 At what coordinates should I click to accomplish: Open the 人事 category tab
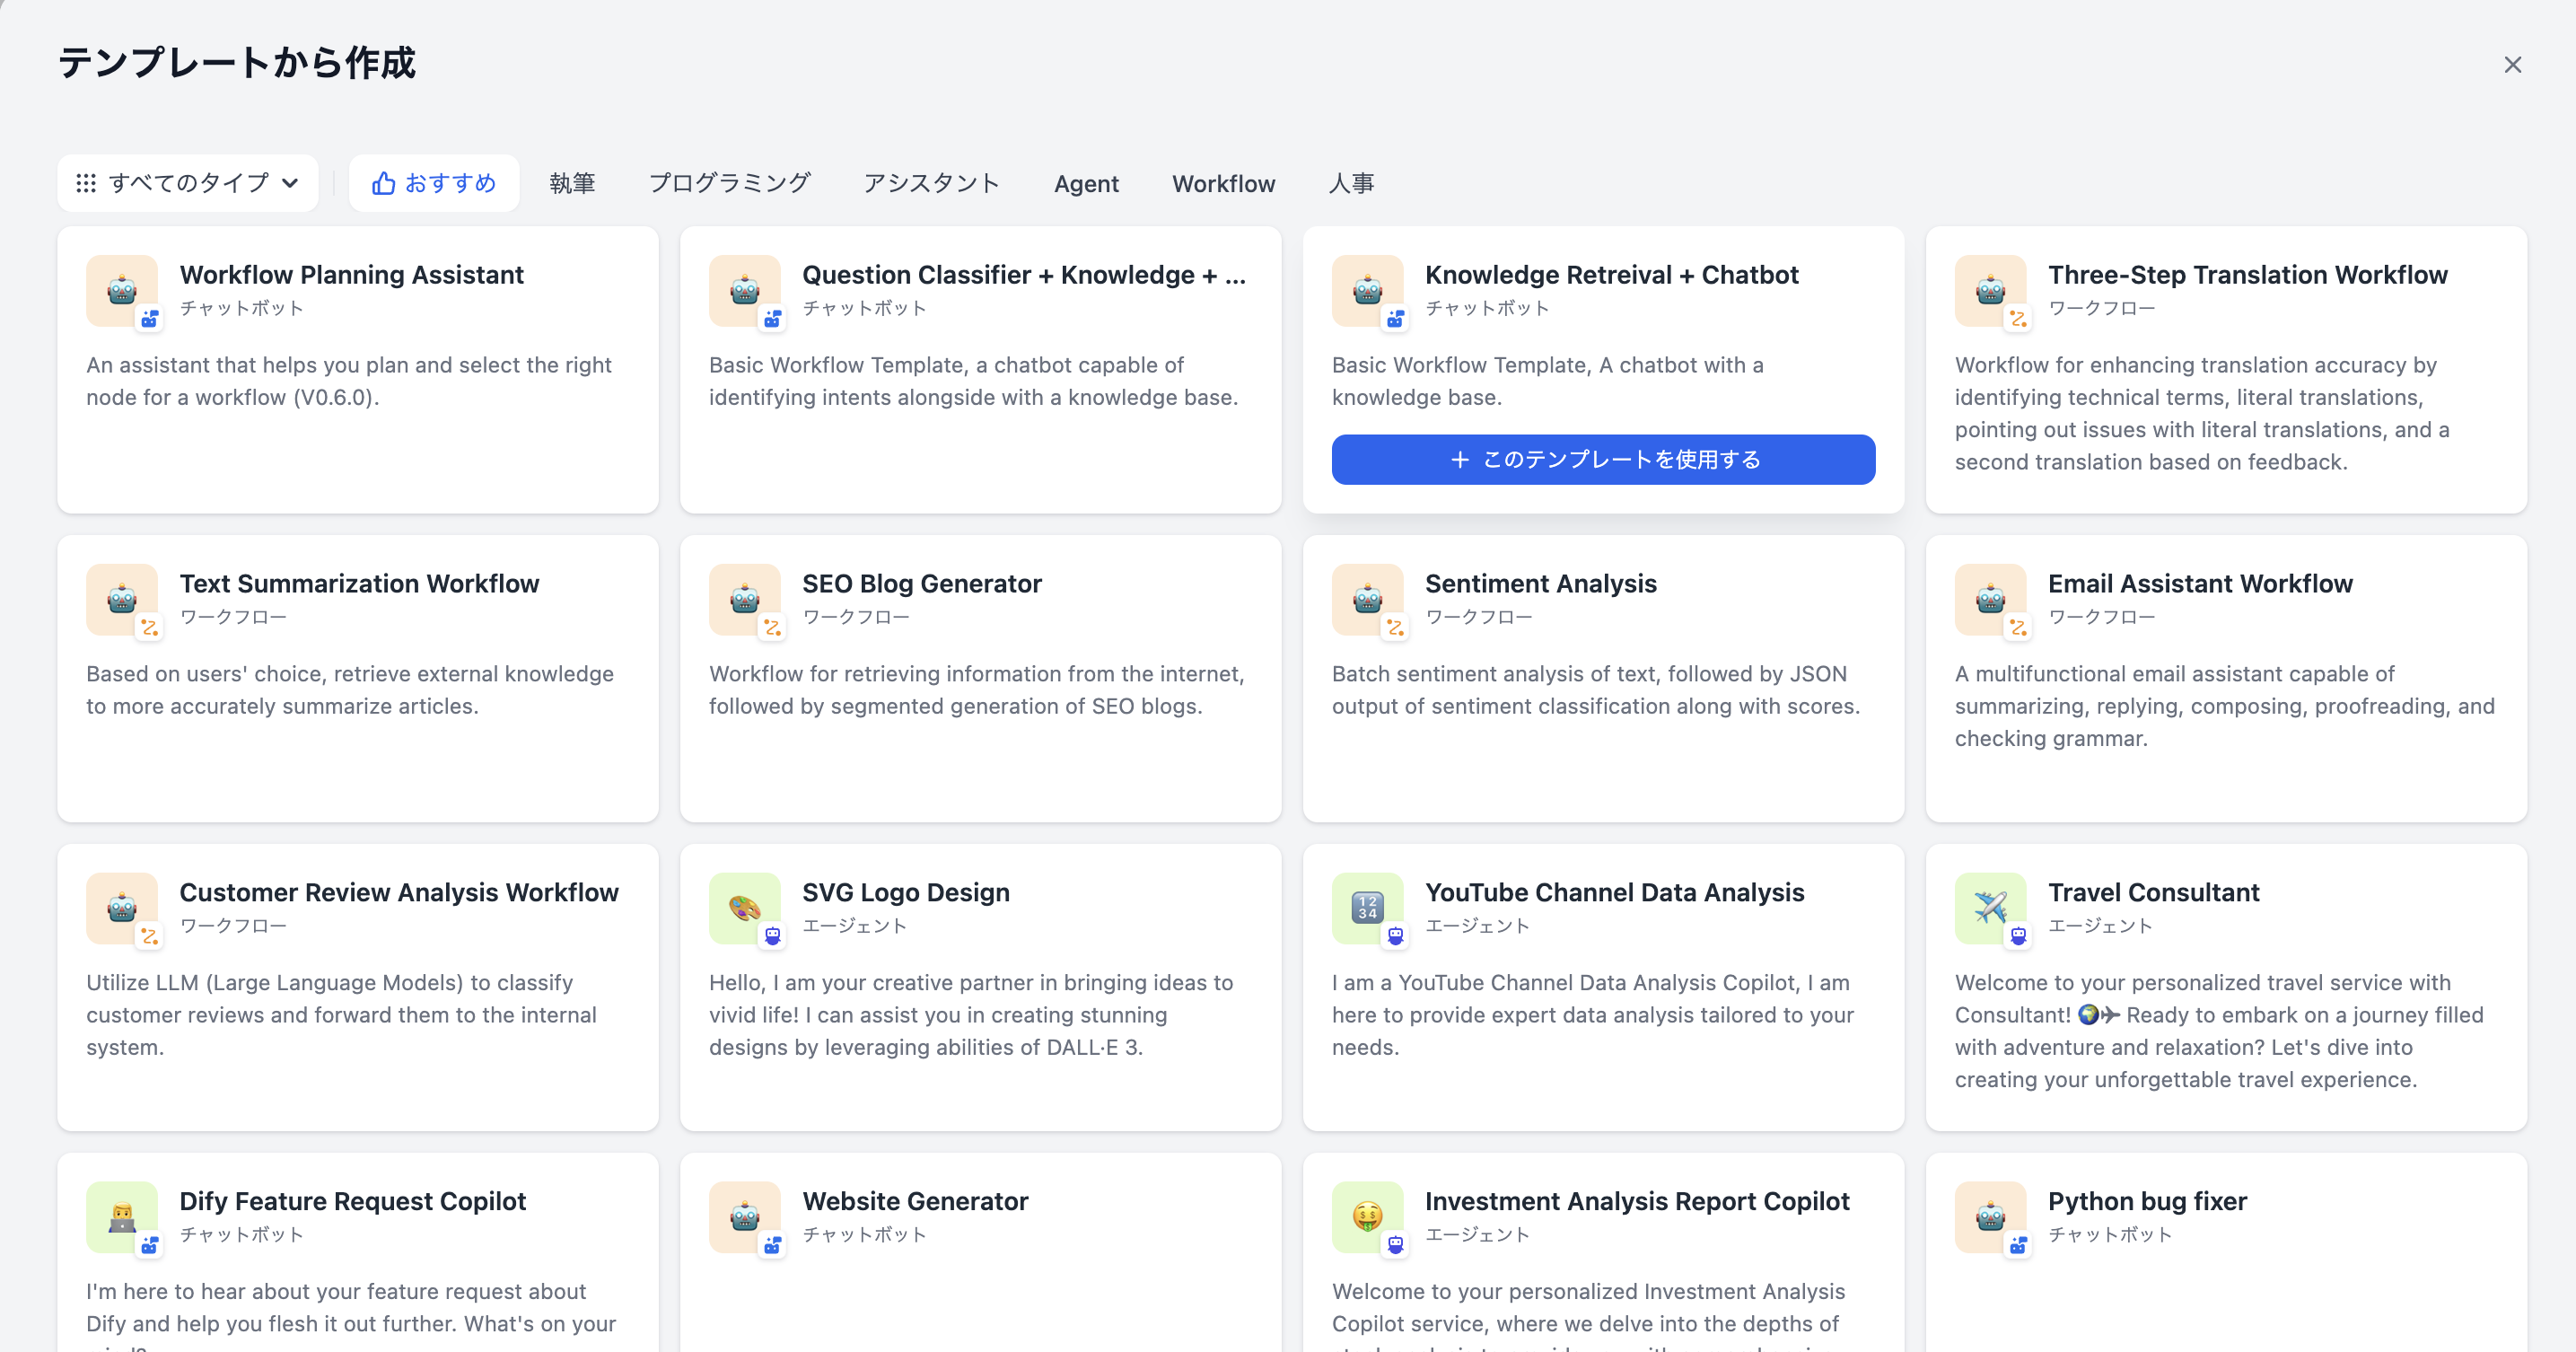1351,183
